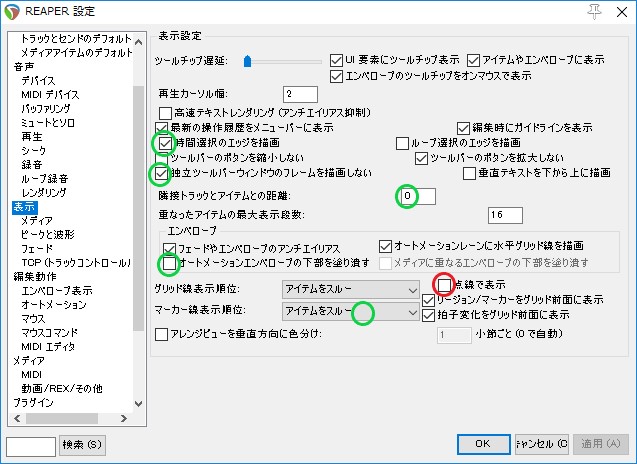Open マーカー線表示順位 dropdown
The width and height of the screenshot is (637, 464).
pyautogui.click(x=351, y=312)
